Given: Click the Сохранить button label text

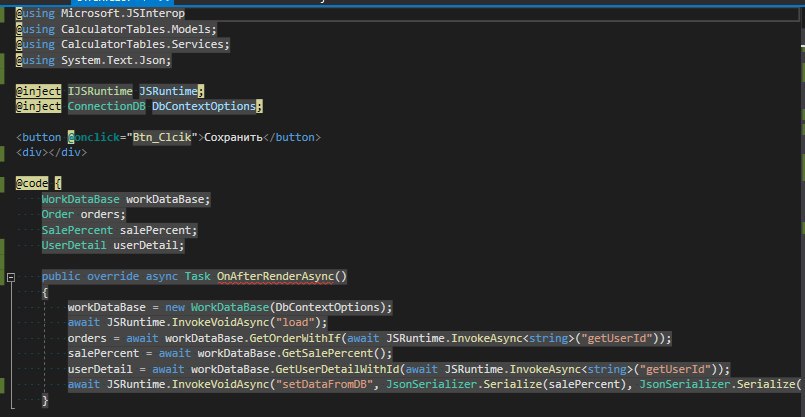Looking at the screenshot, I should [234, 138].
